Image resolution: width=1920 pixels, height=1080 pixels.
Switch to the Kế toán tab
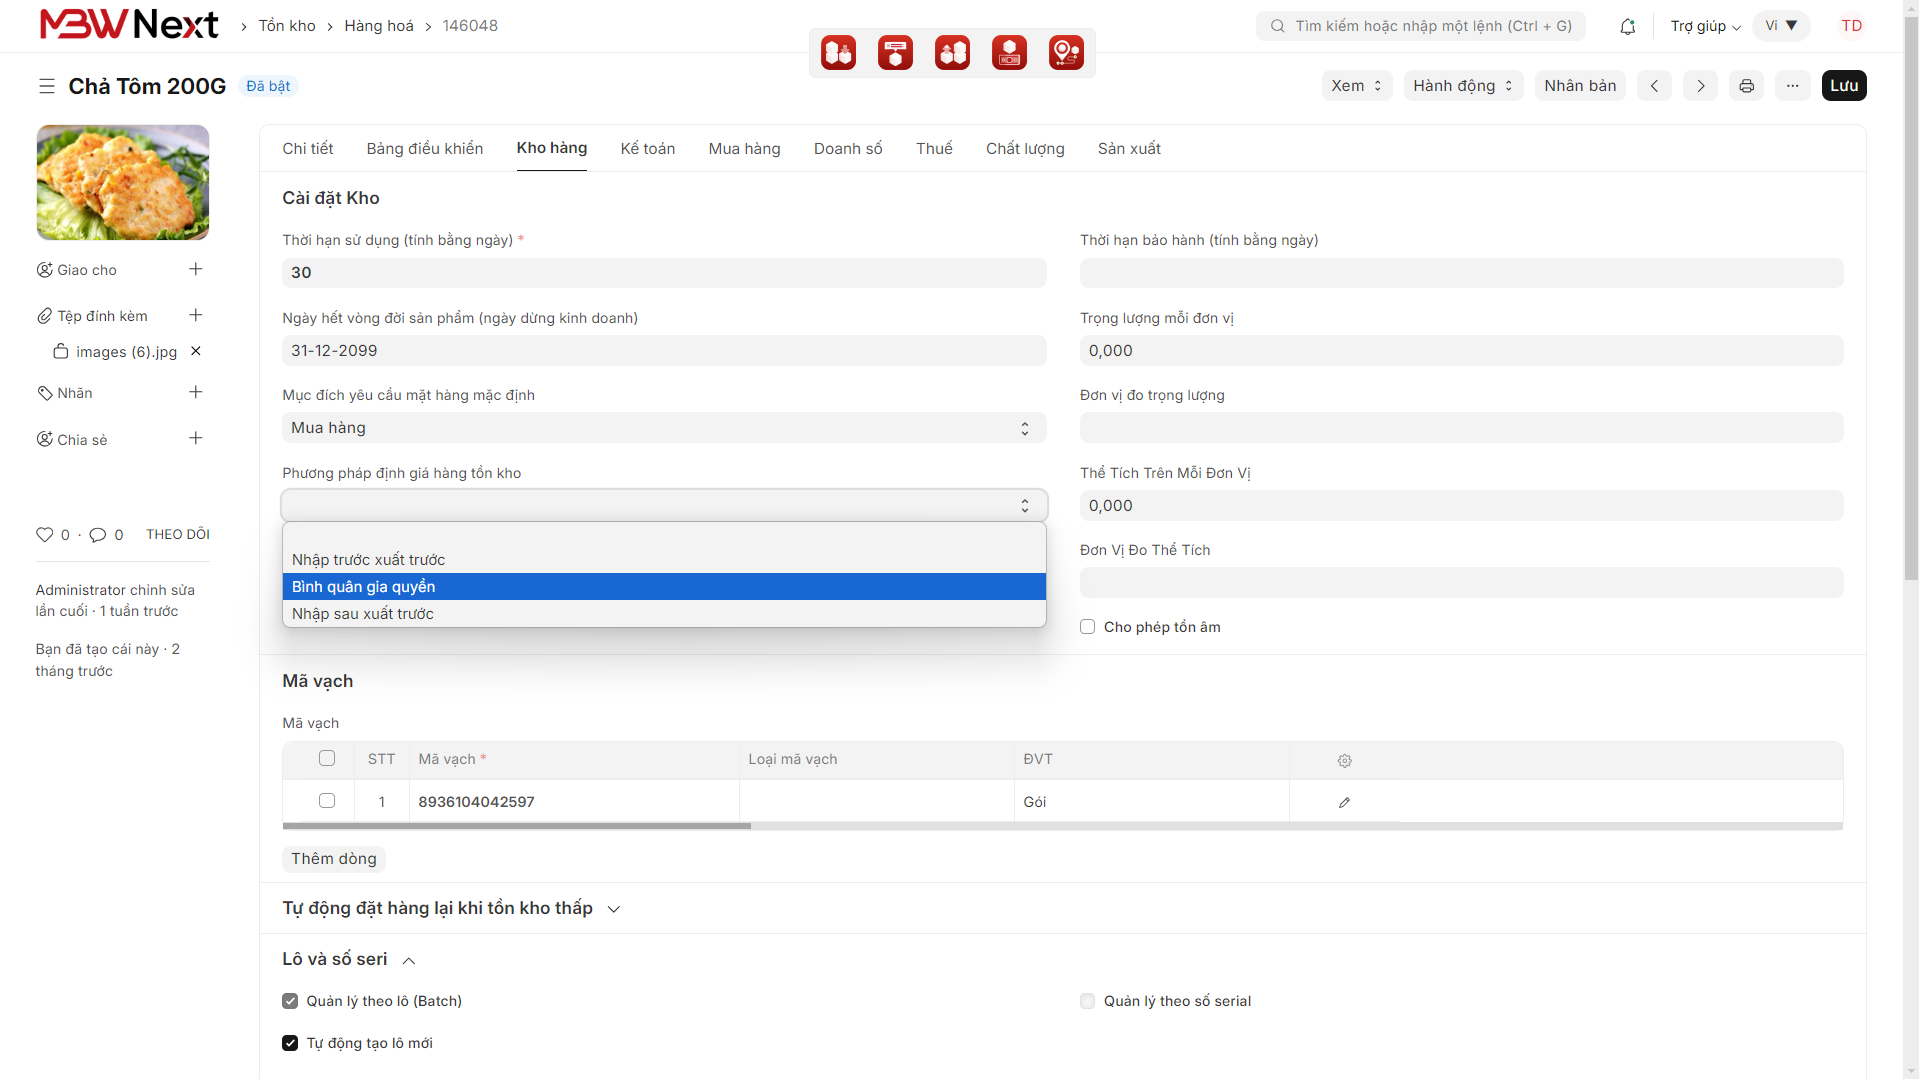tap(647, 149)
